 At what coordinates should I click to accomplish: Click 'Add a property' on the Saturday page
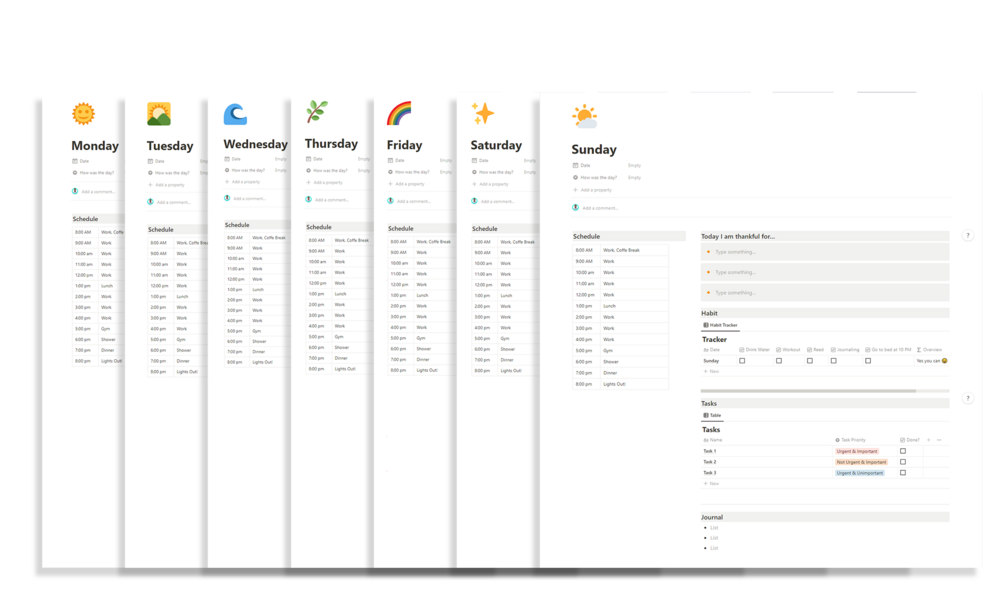(490, 184)
